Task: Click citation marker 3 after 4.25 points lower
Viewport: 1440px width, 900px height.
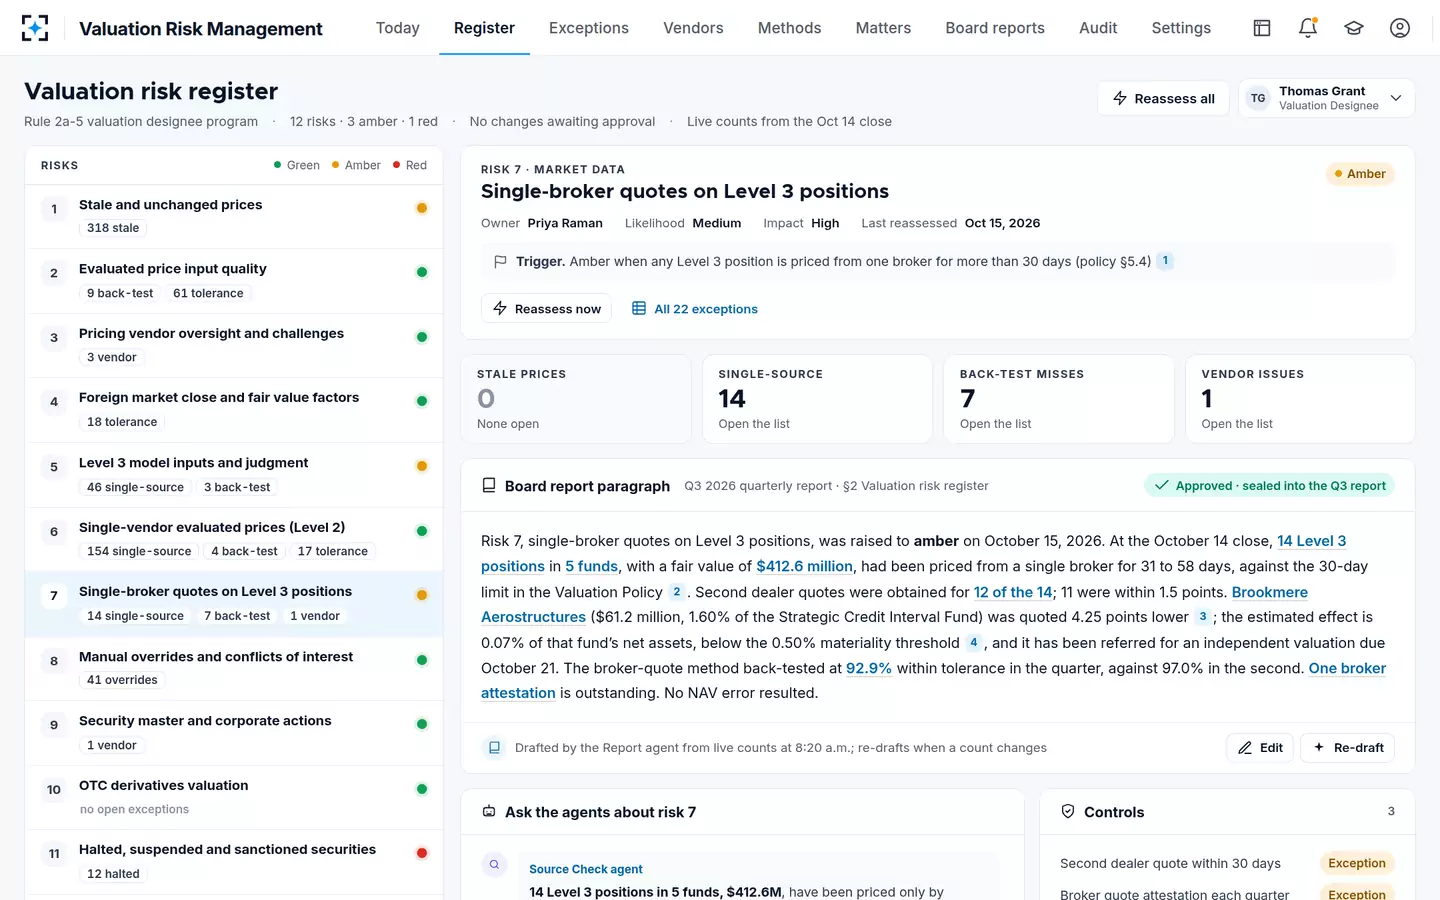Action: (1203, 617)
